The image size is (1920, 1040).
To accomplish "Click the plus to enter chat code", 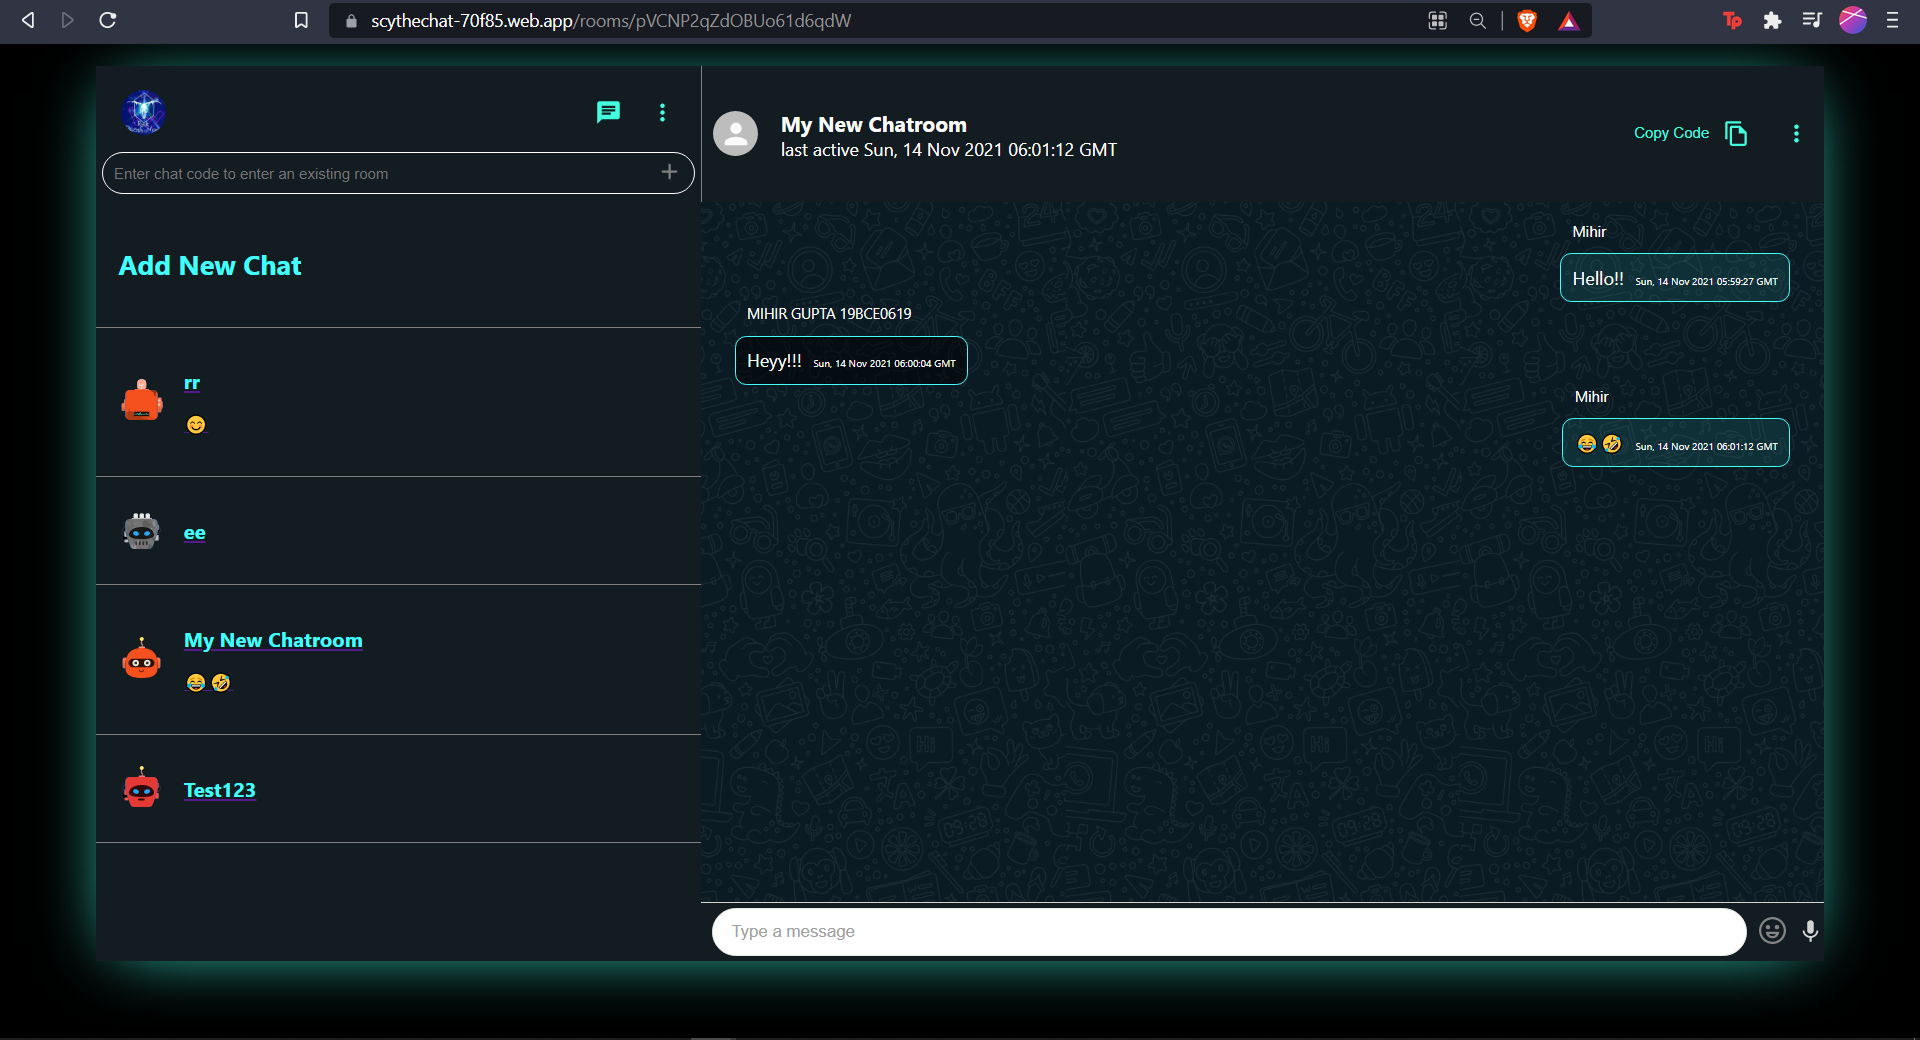I will point(668,172).
